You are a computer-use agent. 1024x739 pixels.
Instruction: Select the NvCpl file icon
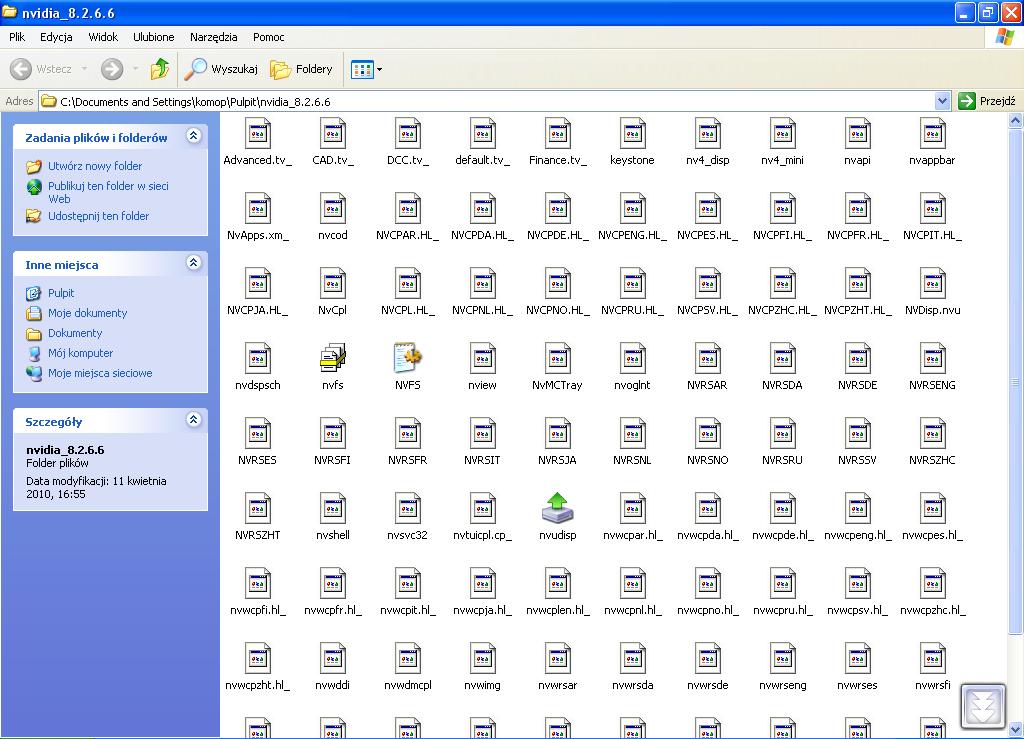(x=332, y=284)
